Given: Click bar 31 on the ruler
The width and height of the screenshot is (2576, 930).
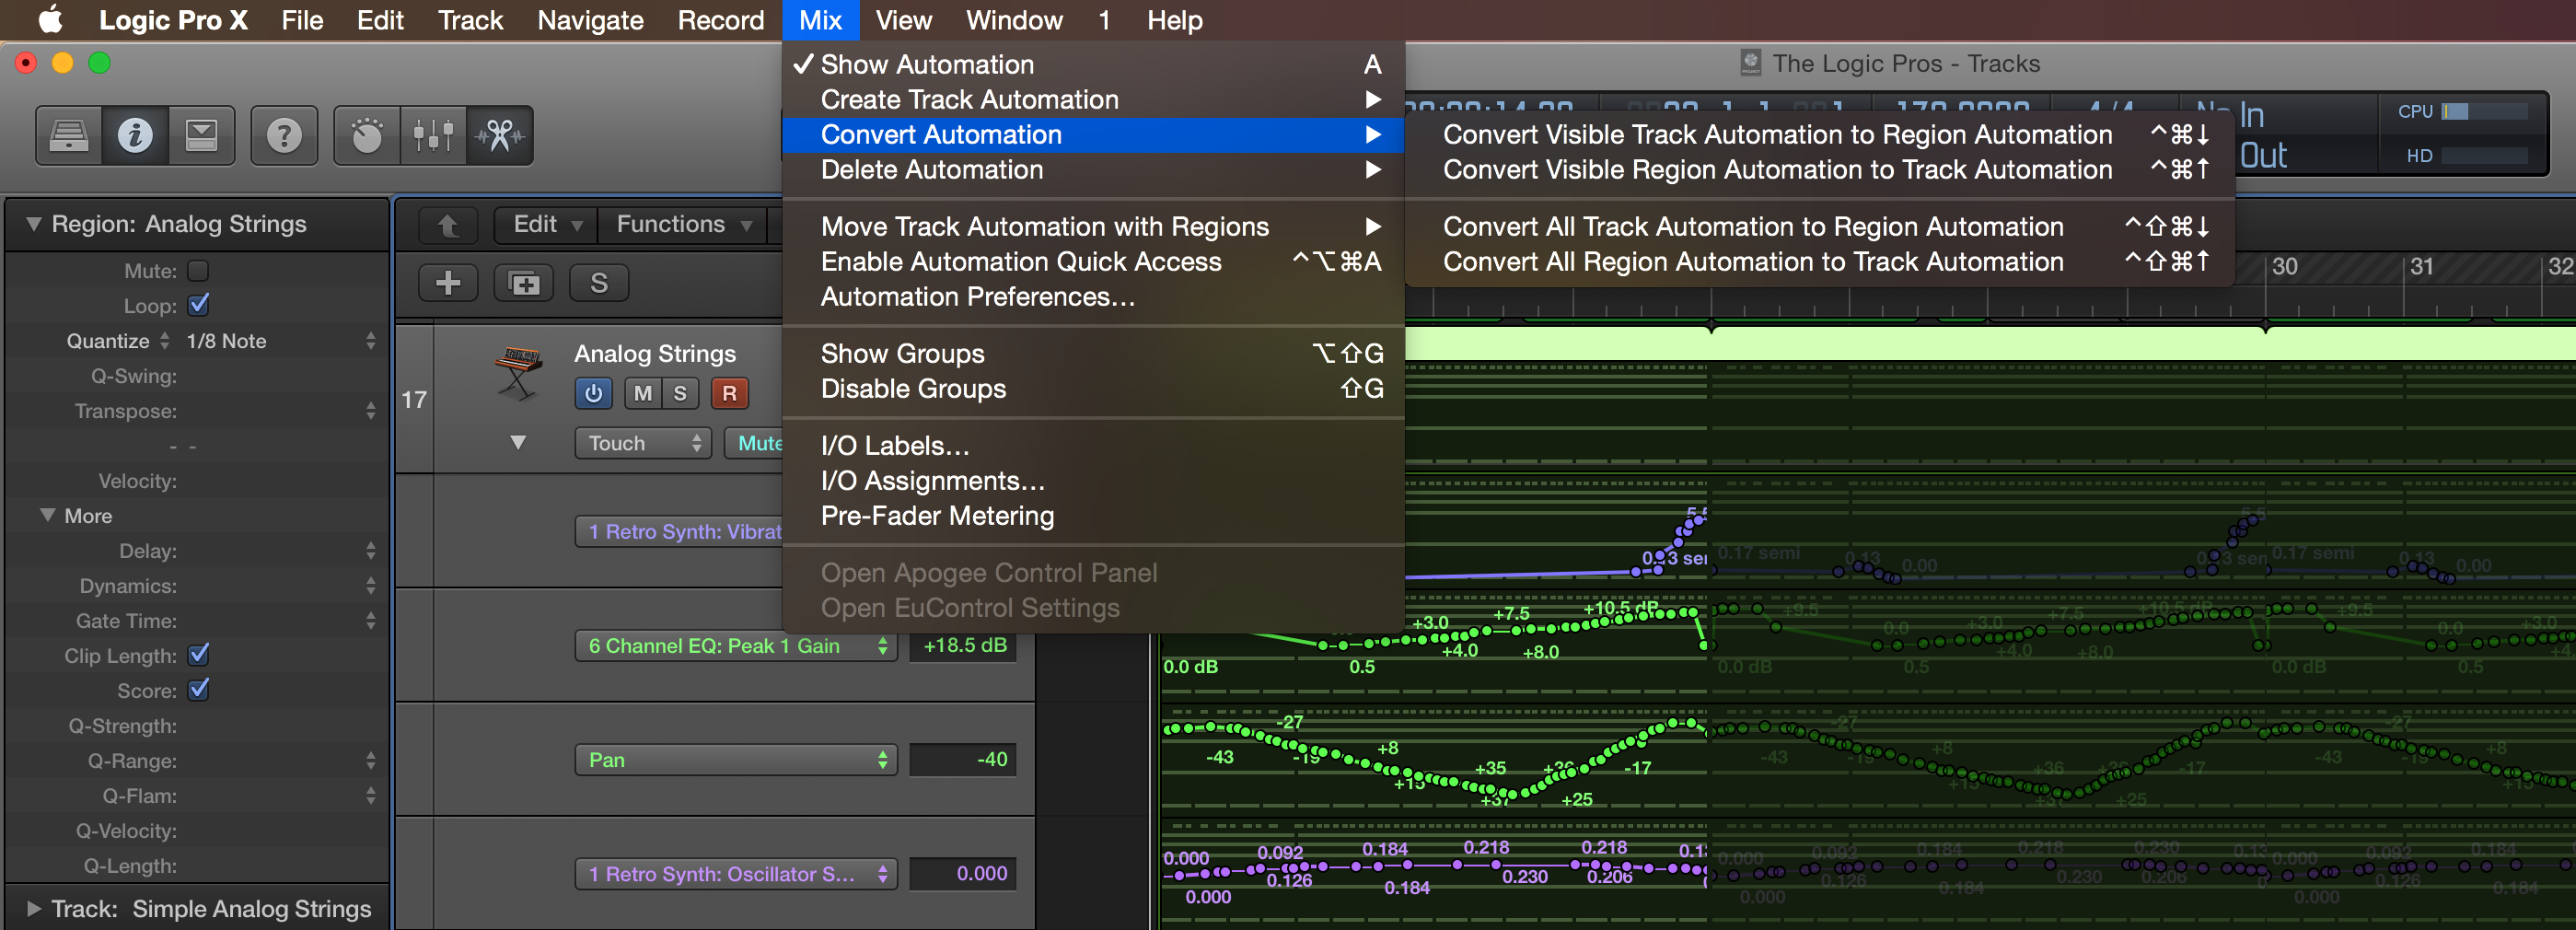Looking at the screenshot, I should (x=2420, y=267).
